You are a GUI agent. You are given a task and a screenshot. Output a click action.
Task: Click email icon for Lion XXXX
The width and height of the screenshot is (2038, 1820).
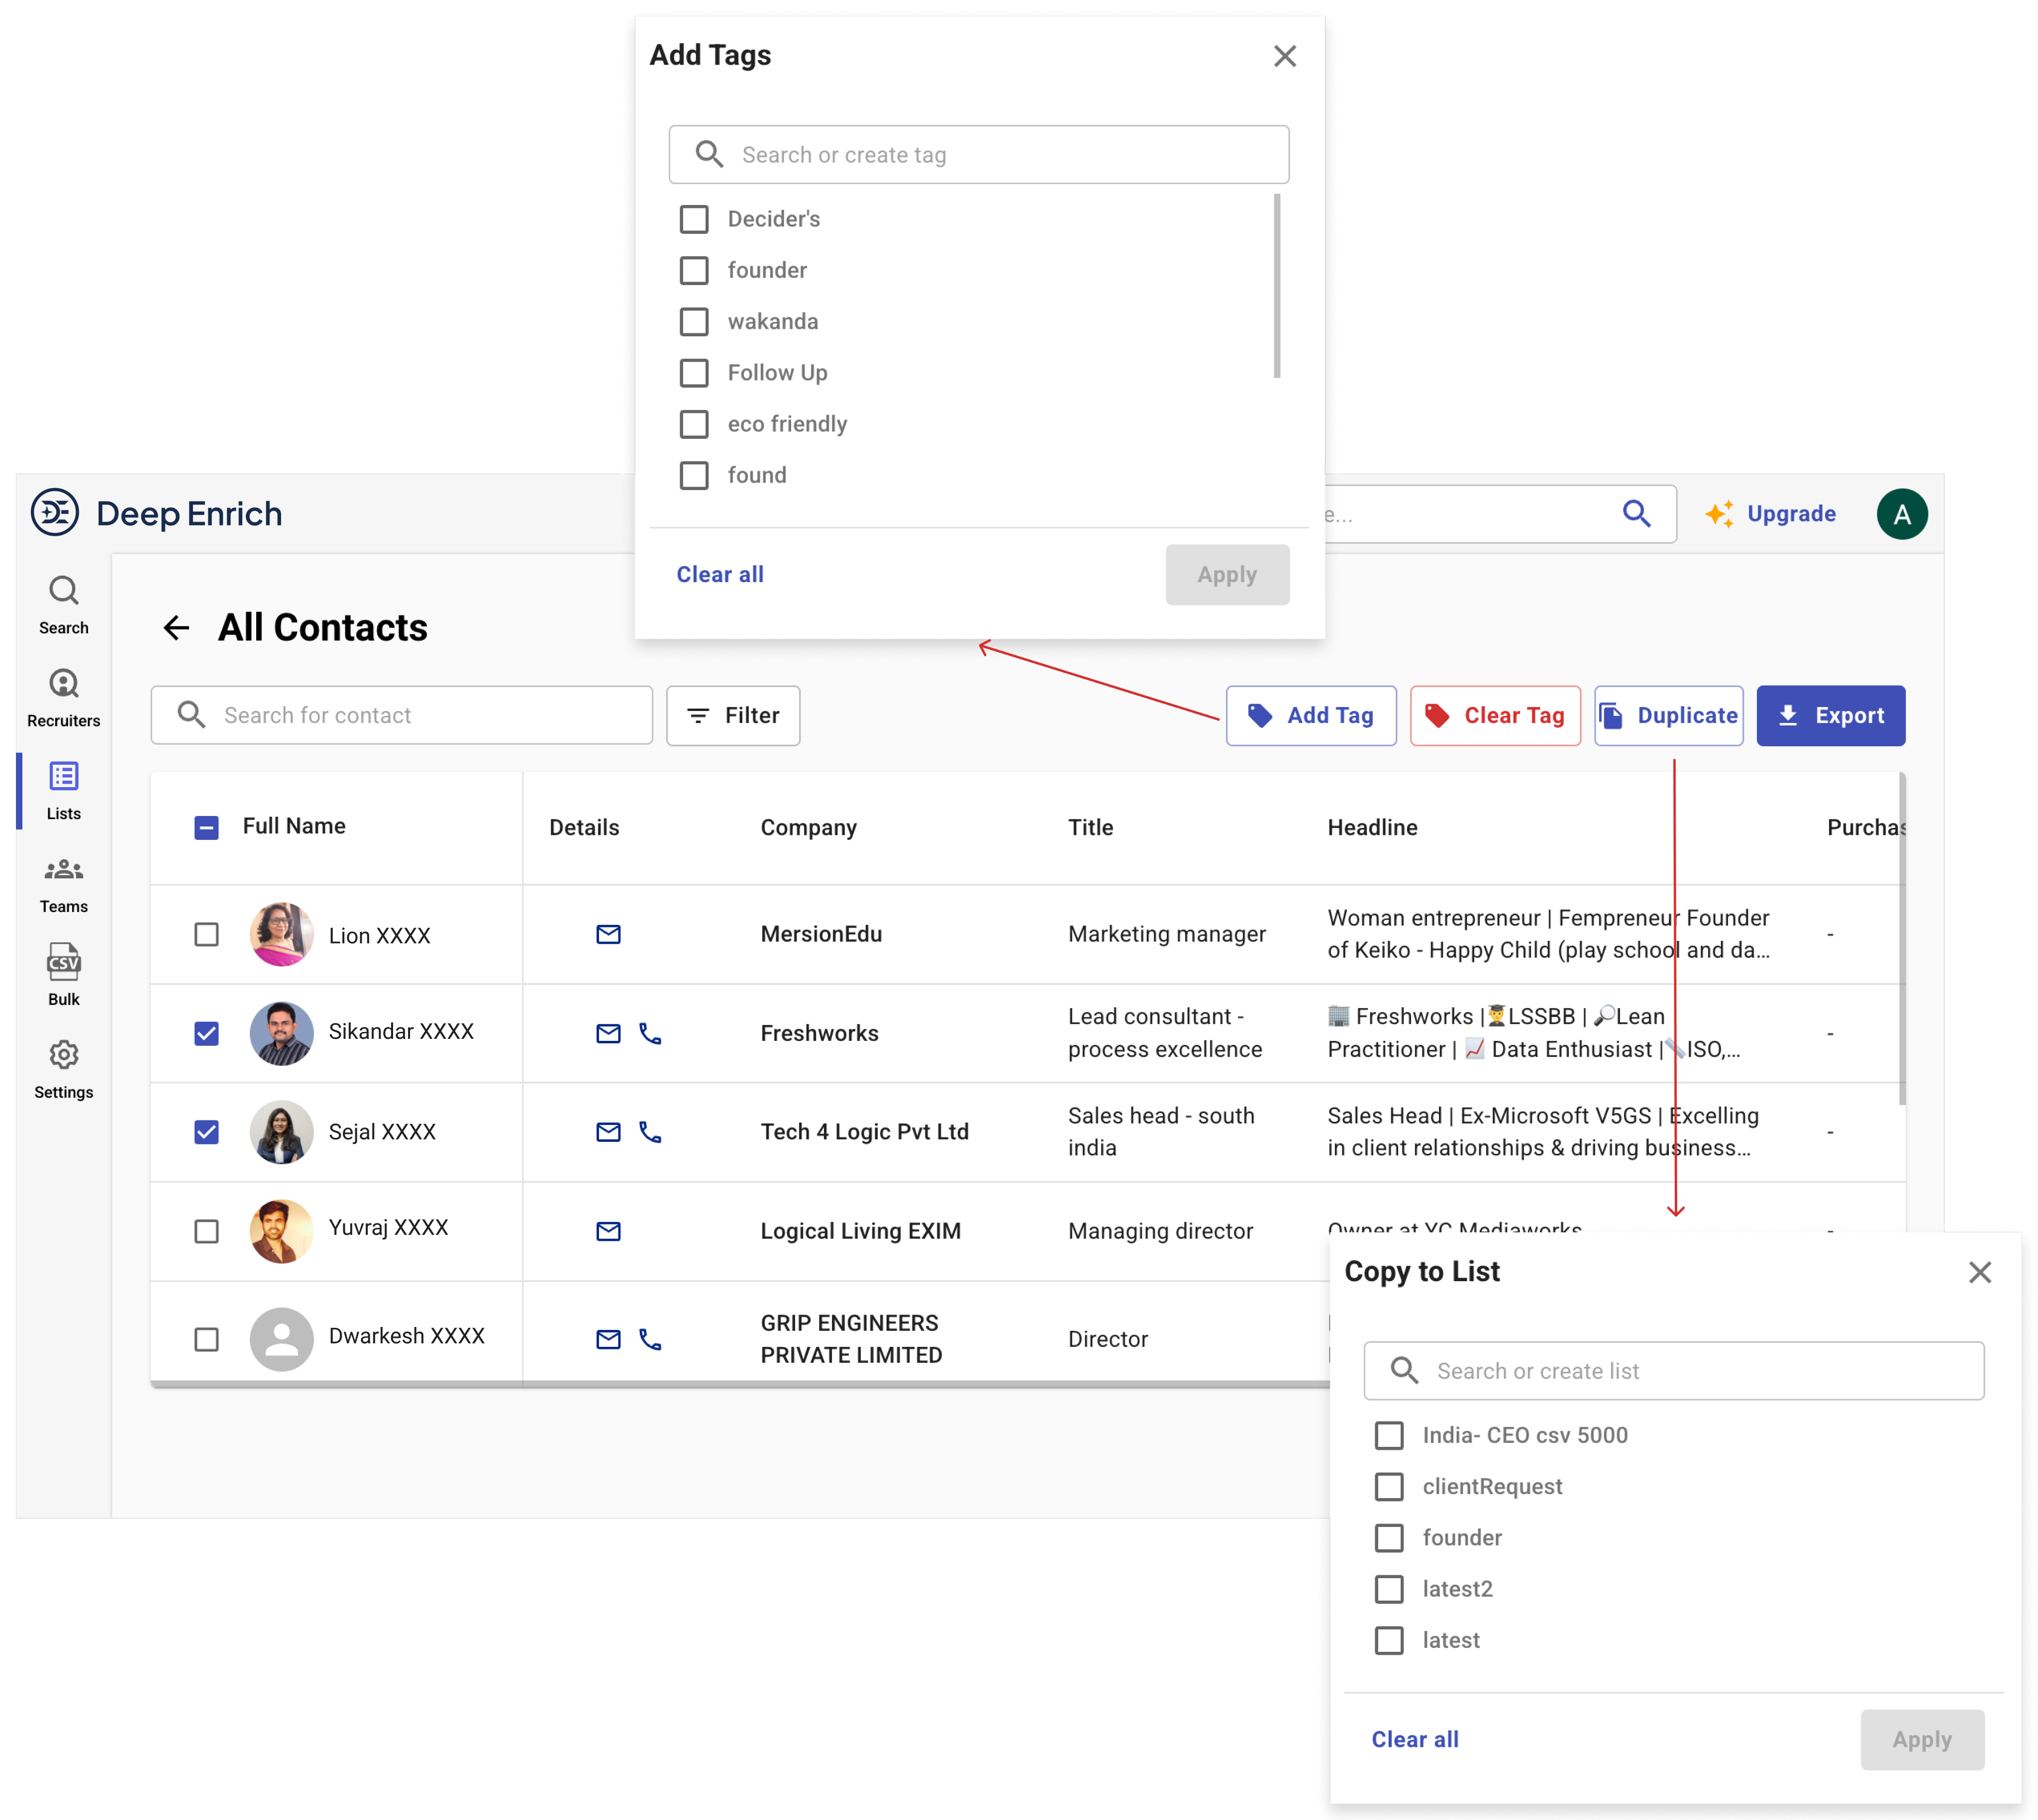click(608, 934)
